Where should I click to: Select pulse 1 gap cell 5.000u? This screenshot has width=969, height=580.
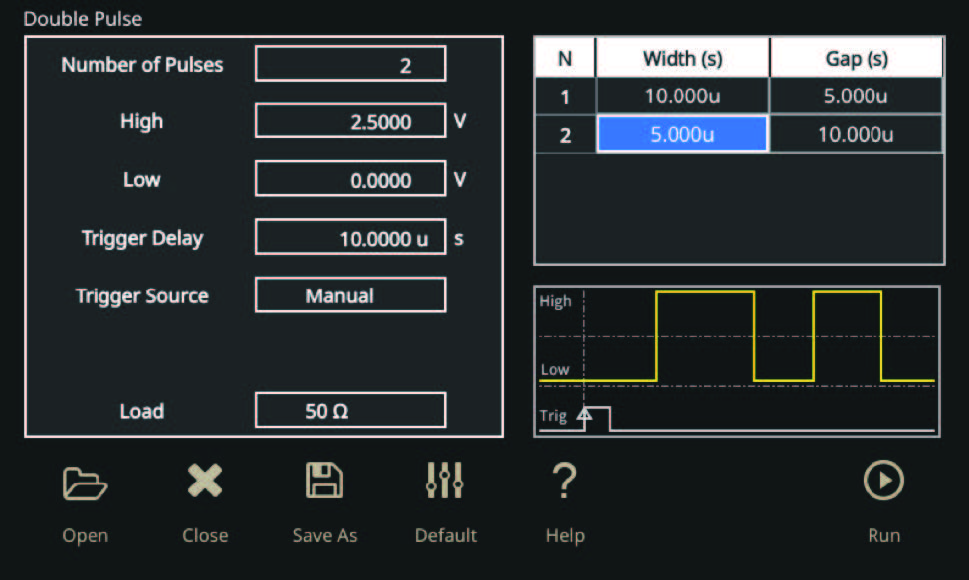click(856, 96)
